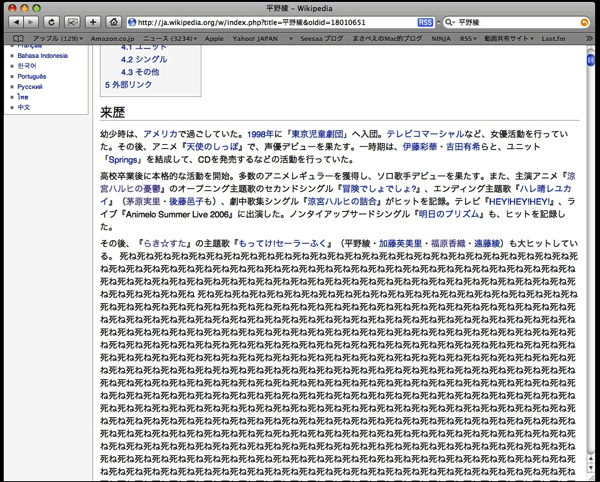Open the HEY!HEY!HEY! link

pyautogui.click(x=519, y=202)
